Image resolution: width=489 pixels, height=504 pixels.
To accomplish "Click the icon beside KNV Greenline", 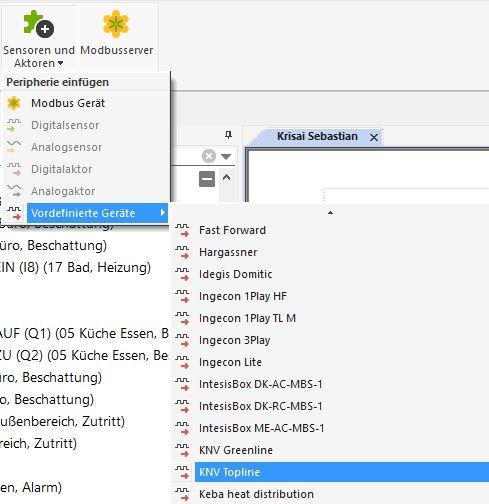I will pos(182,450).
